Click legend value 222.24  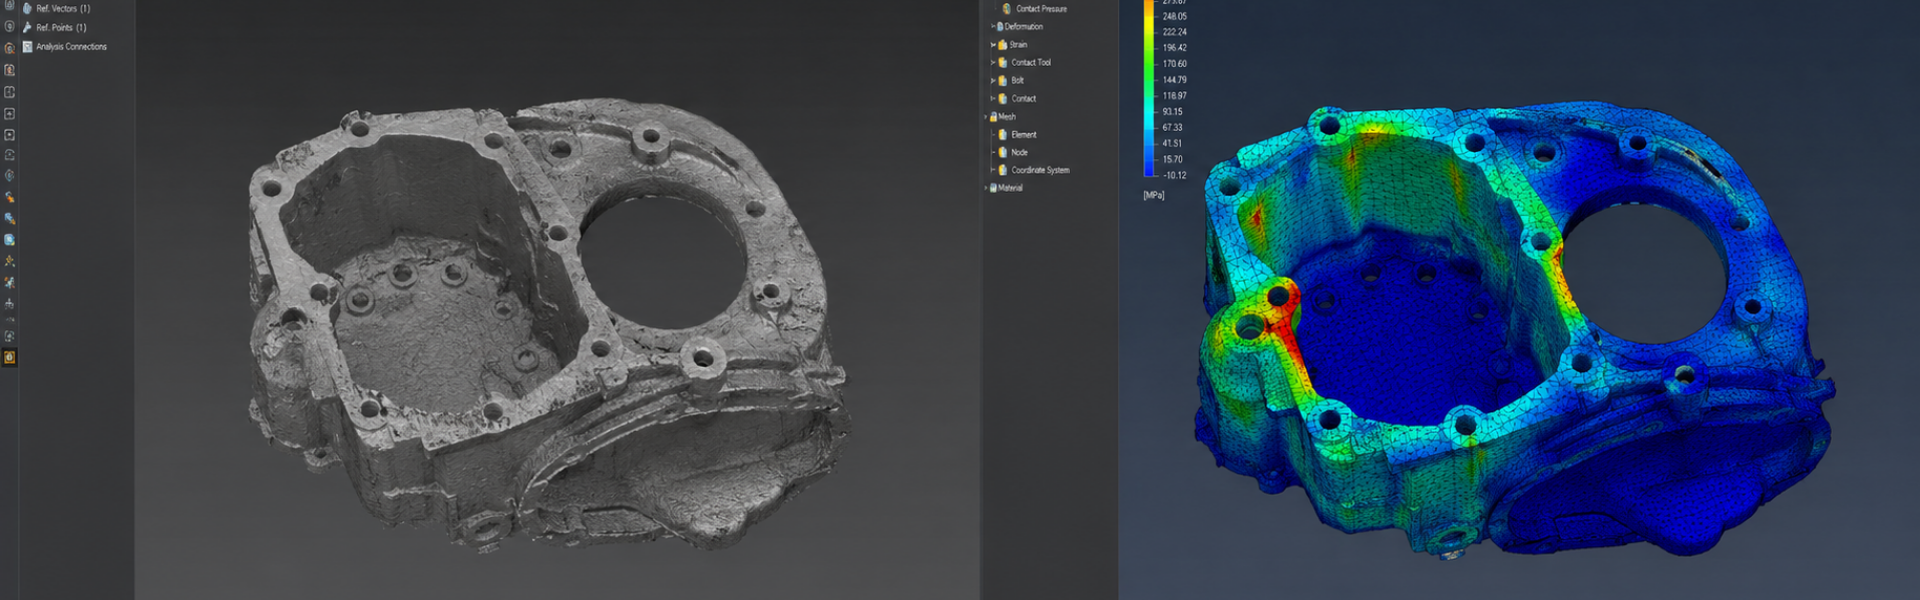click(x=1175, y=32)
